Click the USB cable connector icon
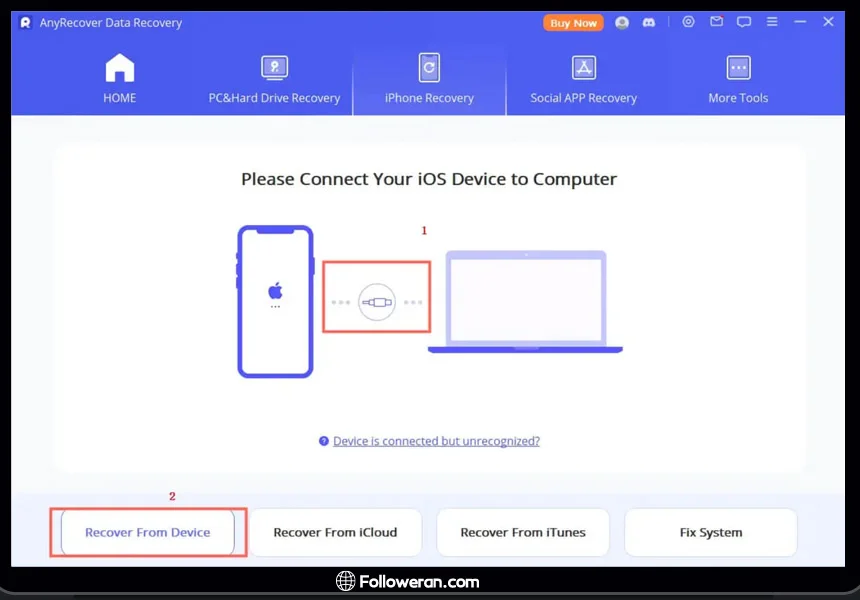860x600 pixels. click(x=377, y=301)
